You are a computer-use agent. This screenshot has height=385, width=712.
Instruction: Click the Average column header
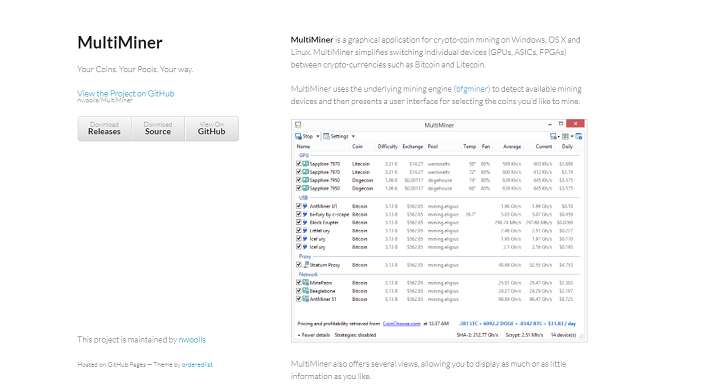(512, 146)
